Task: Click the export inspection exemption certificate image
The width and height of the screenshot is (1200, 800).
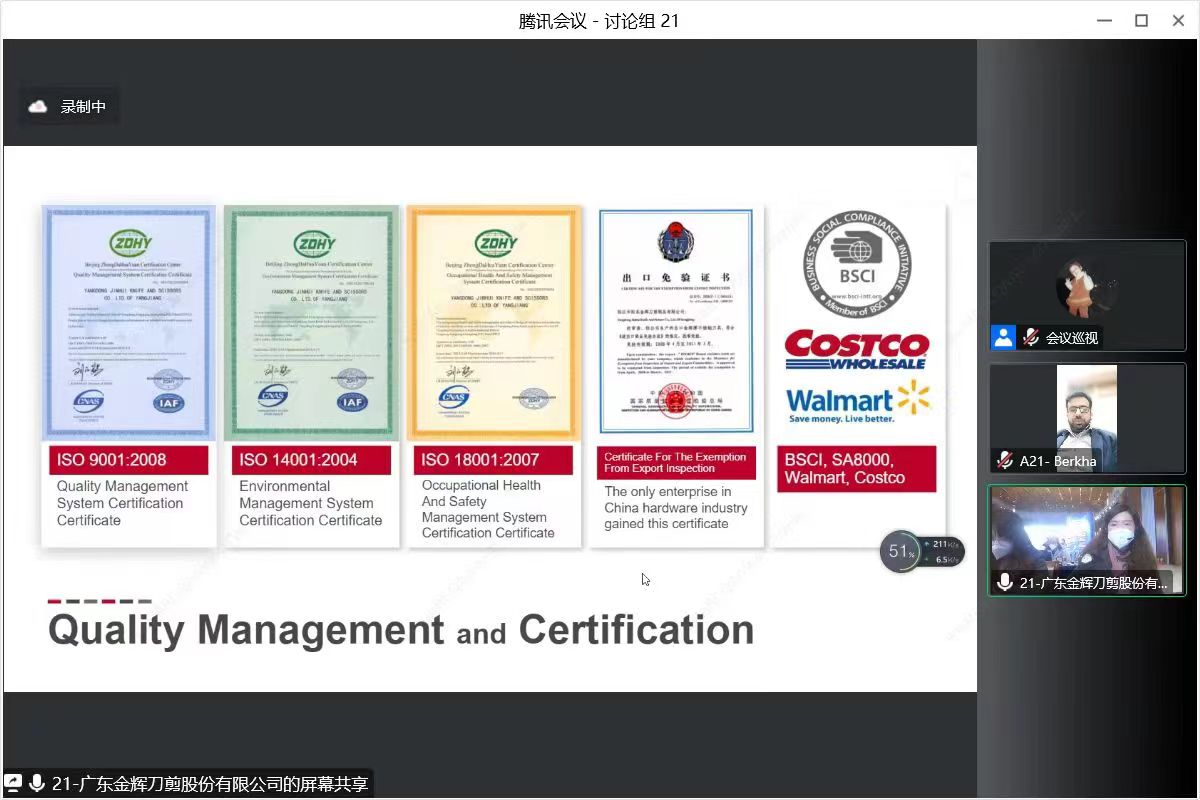Action: [x=676, y=320]
